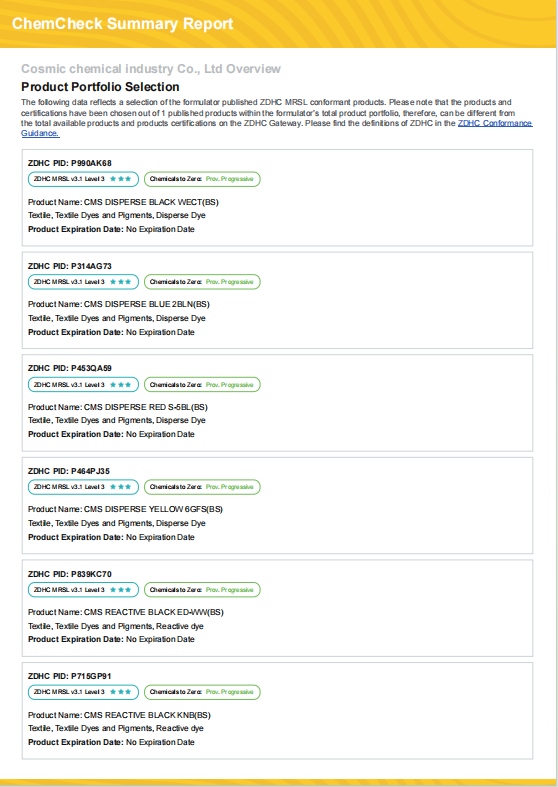Select the ZDHC MRSL v3.1 Level 3 badge for P453QA59

pos(83,385)
